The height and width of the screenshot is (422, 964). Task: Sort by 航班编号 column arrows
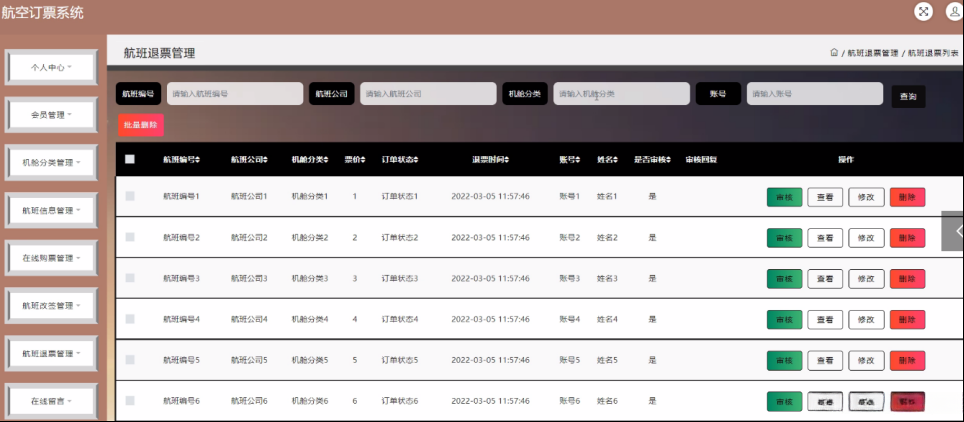pos(197,159)
